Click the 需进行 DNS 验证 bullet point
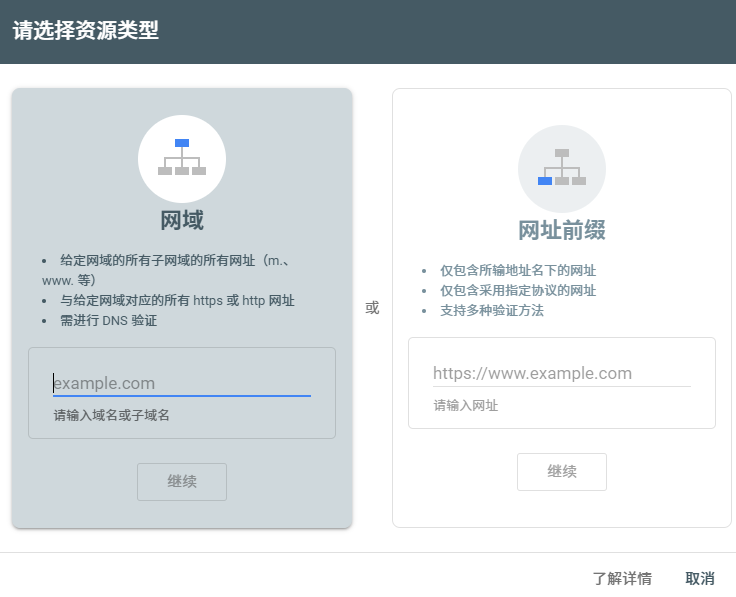Viewport: 736px width, 597px height. tap(109, 321)
